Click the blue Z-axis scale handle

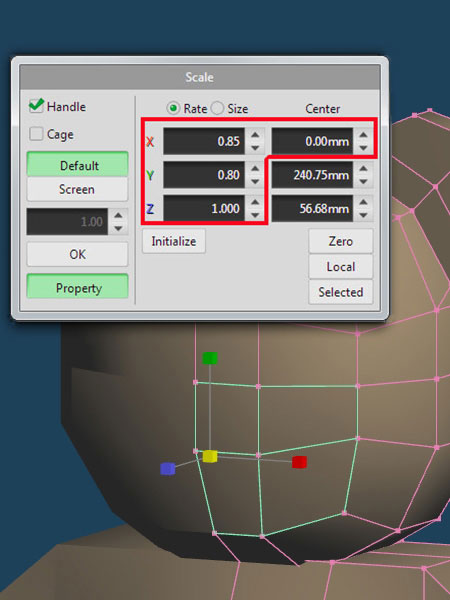(168, 469)
